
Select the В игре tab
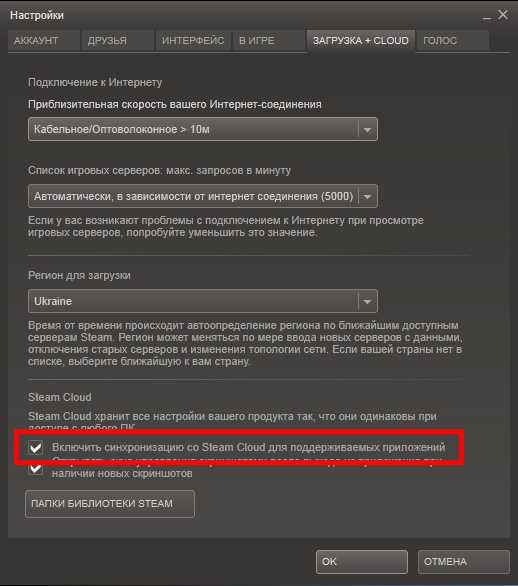(269, 40)
